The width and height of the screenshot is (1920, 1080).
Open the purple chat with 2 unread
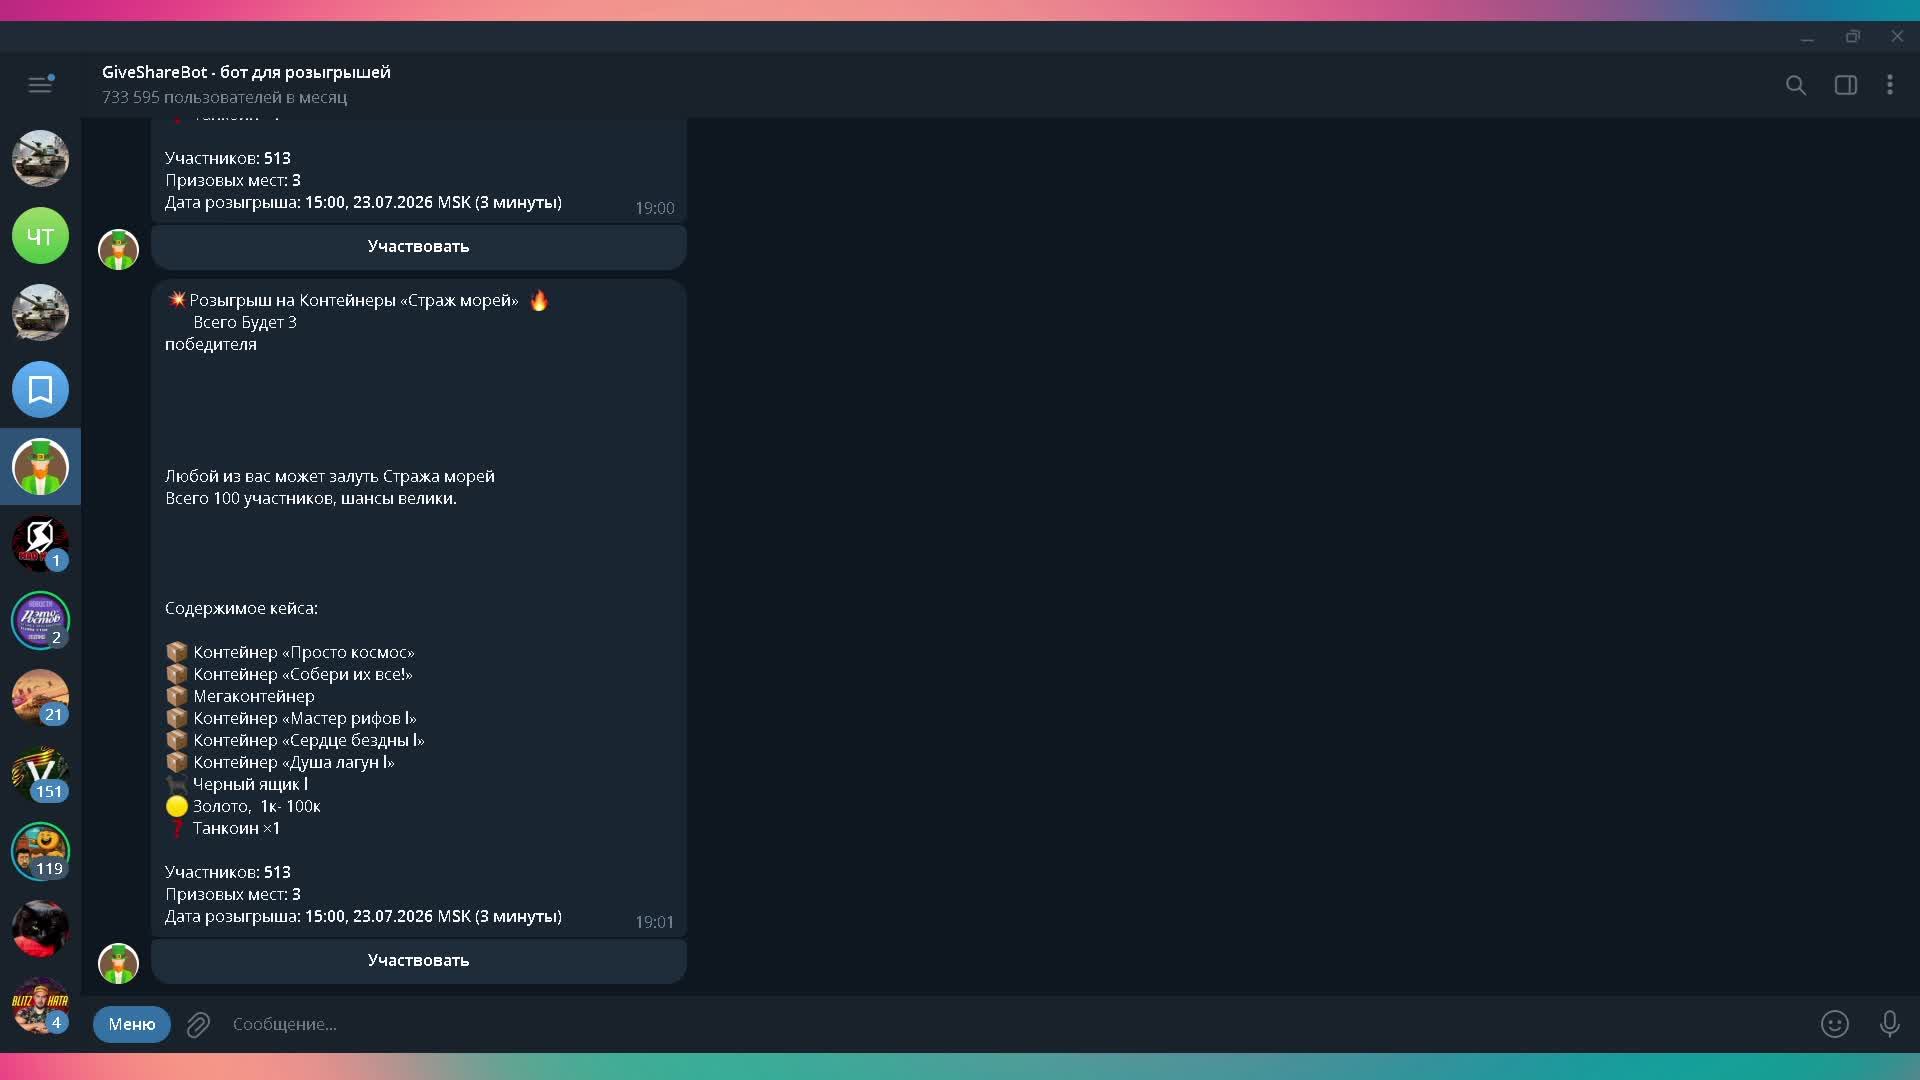tap(40, 621)
